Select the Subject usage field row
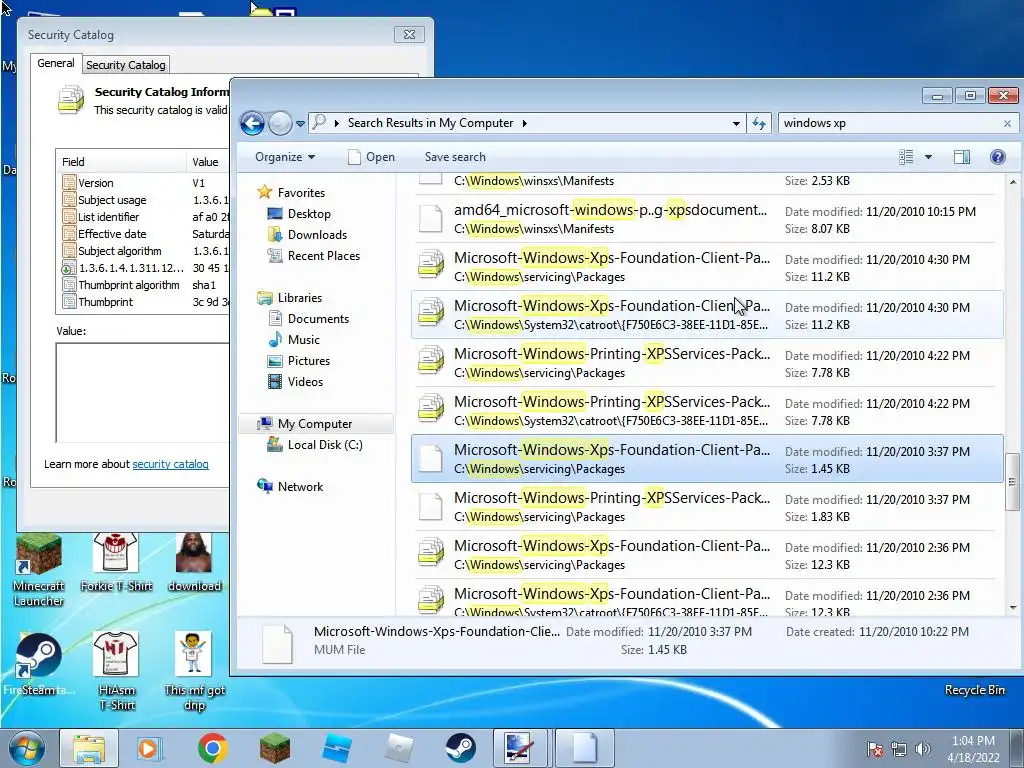This screenshot has width=1024, height=768. (144, 200)
